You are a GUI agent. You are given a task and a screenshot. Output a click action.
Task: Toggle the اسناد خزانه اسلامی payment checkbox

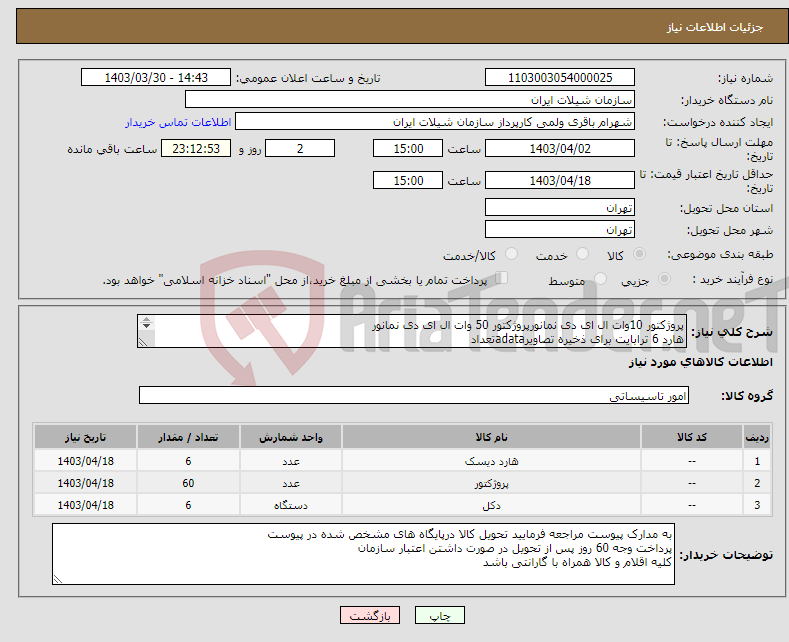[502, 278]
